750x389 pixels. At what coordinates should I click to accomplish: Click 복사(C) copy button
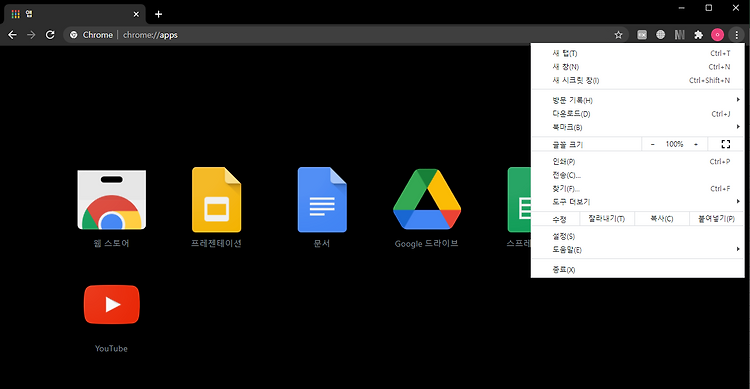coord(662,219)
